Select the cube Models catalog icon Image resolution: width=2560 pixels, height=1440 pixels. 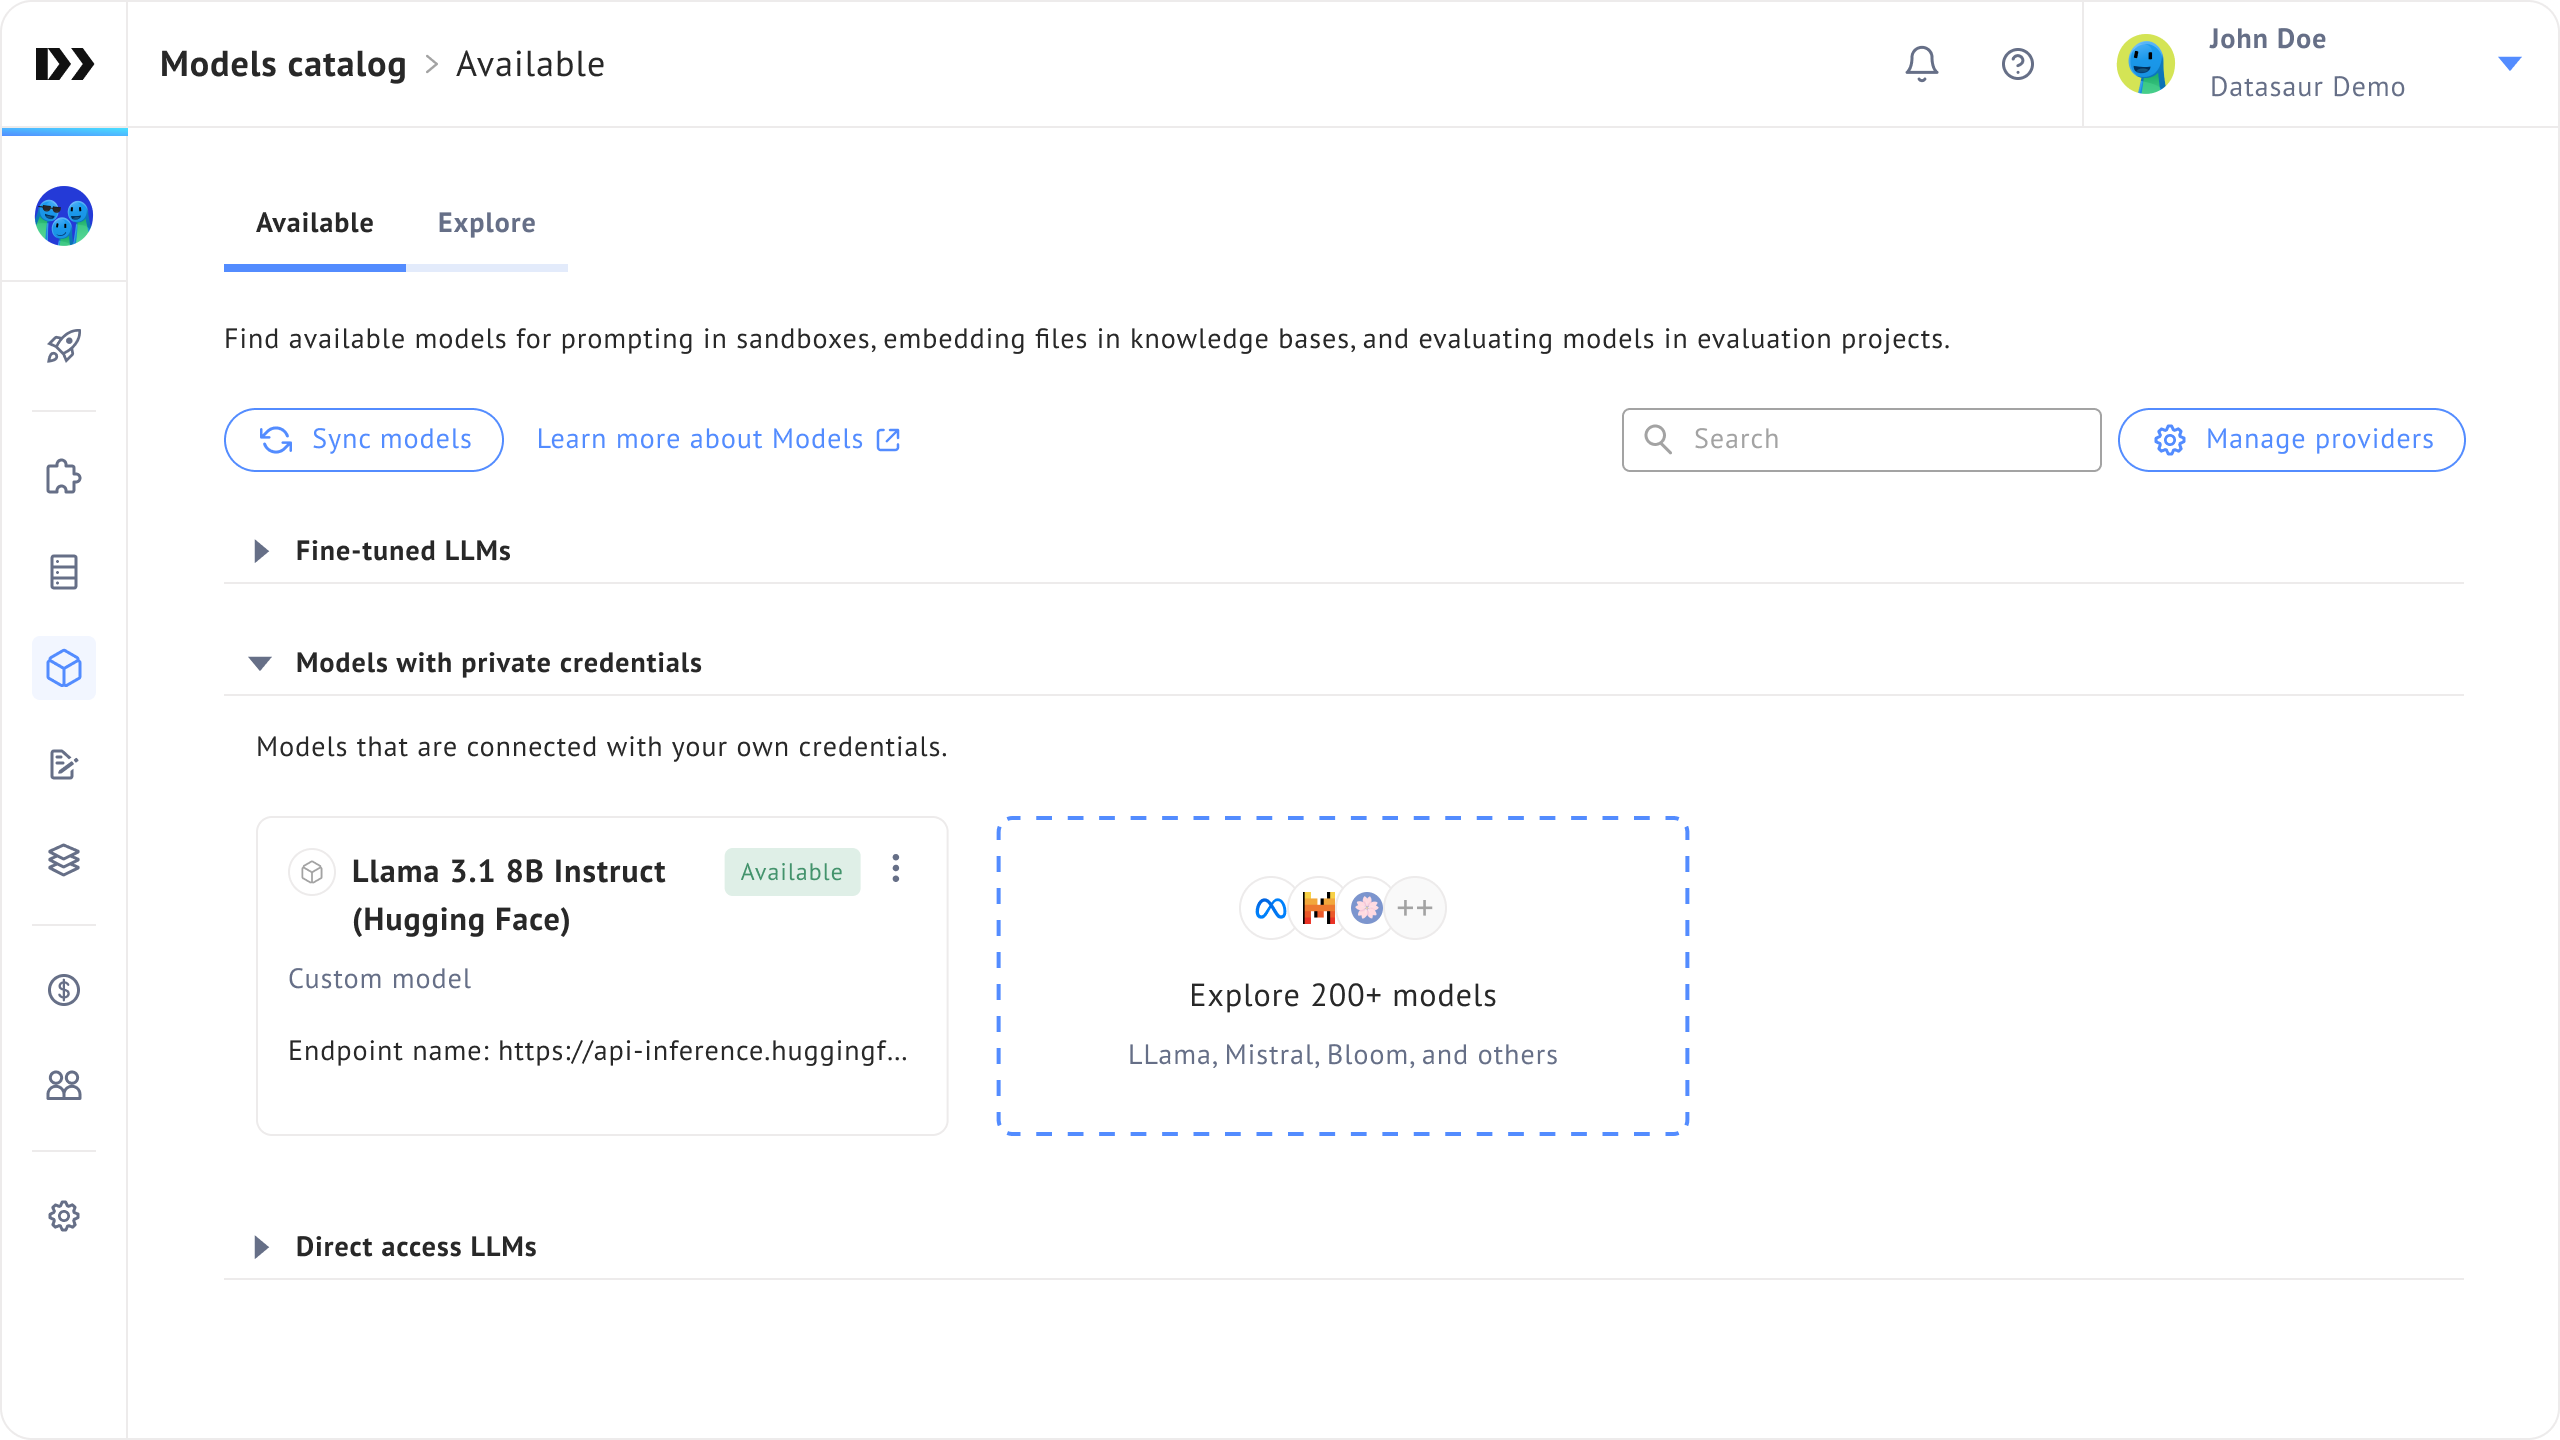[x=64, y=668]
